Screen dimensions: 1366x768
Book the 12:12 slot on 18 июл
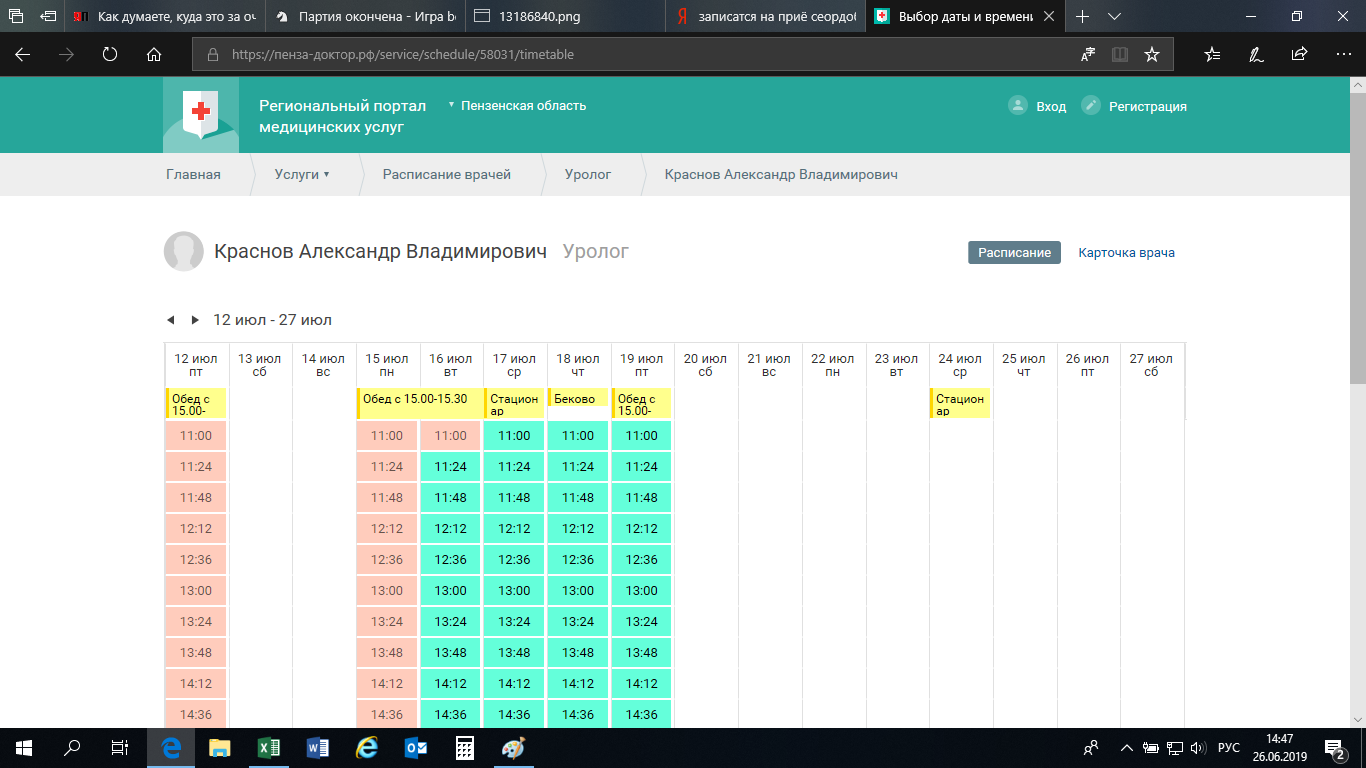(578, 529)
